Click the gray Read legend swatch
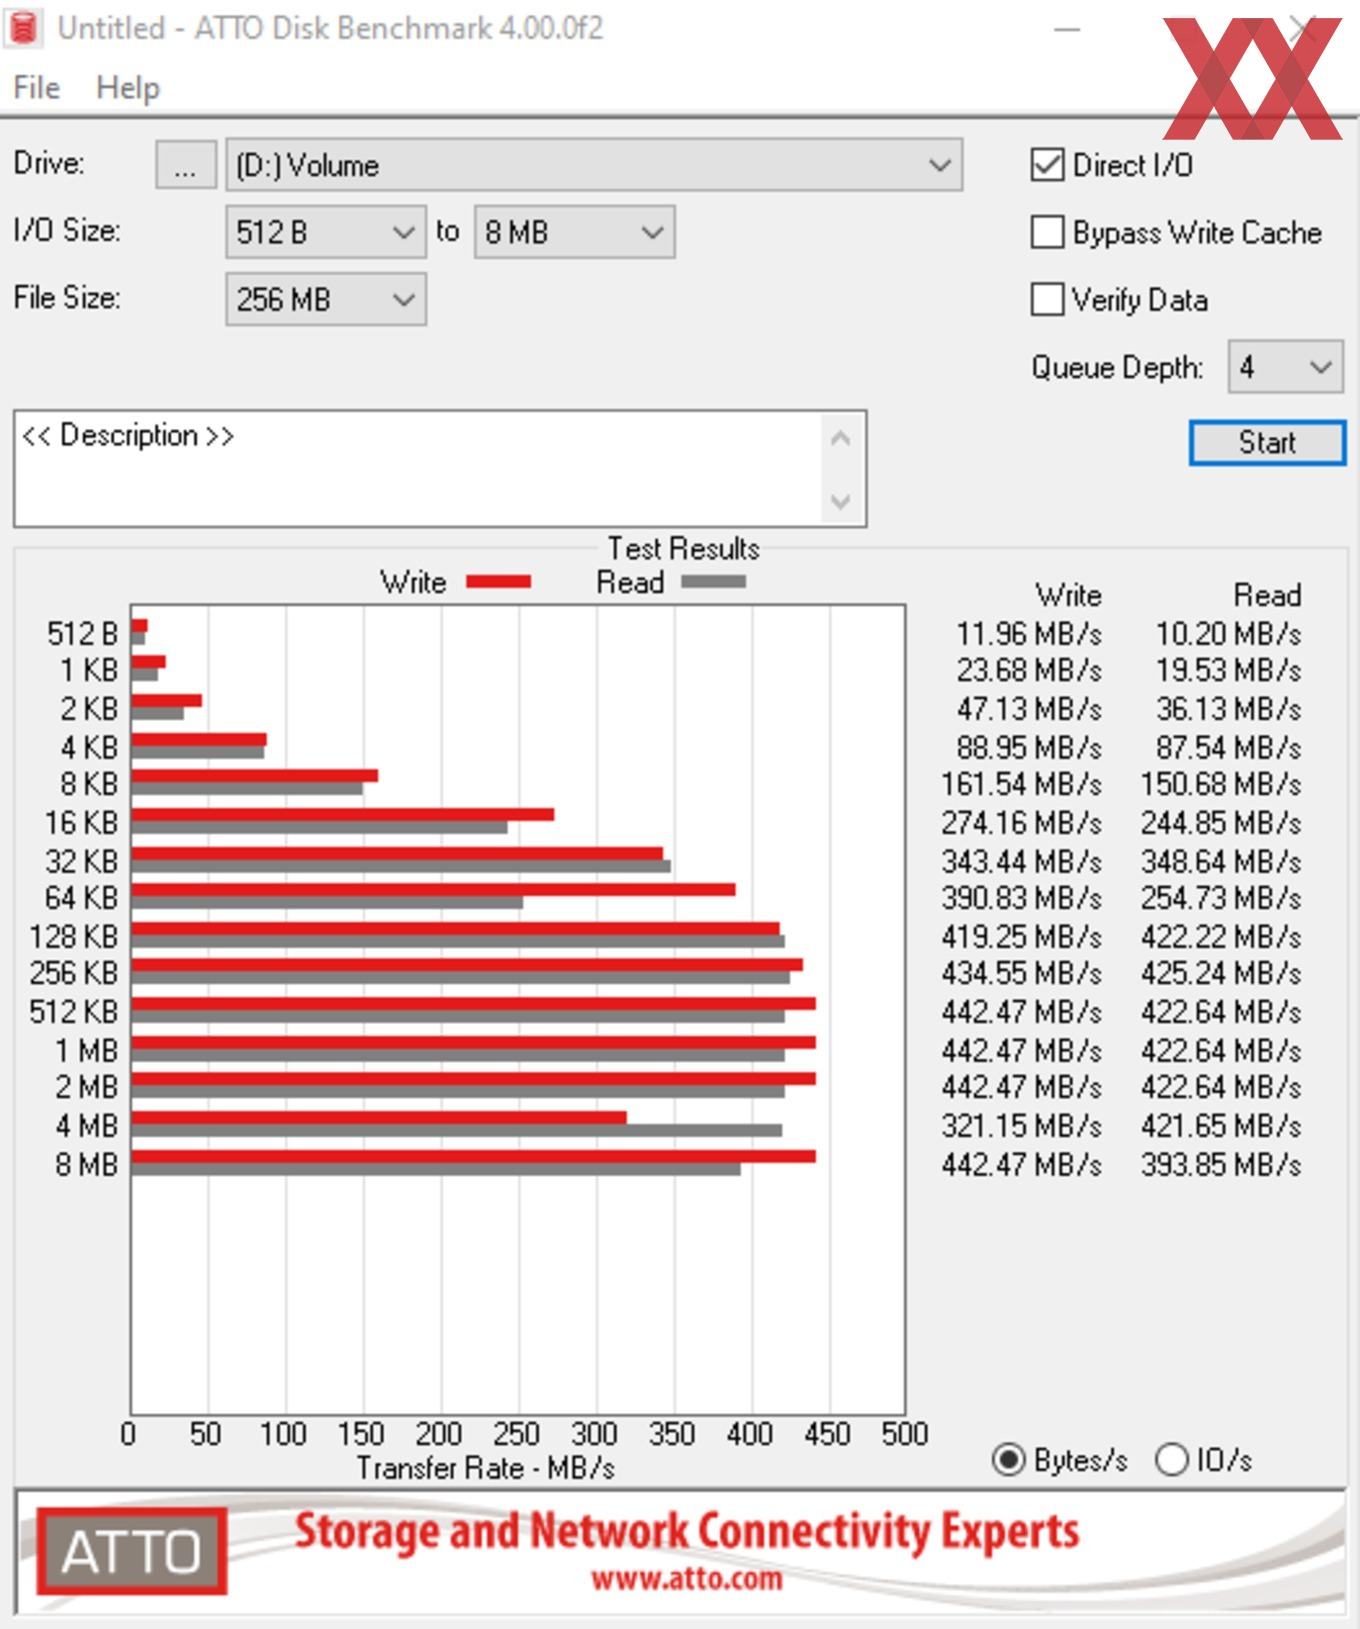 click(714, 582)
